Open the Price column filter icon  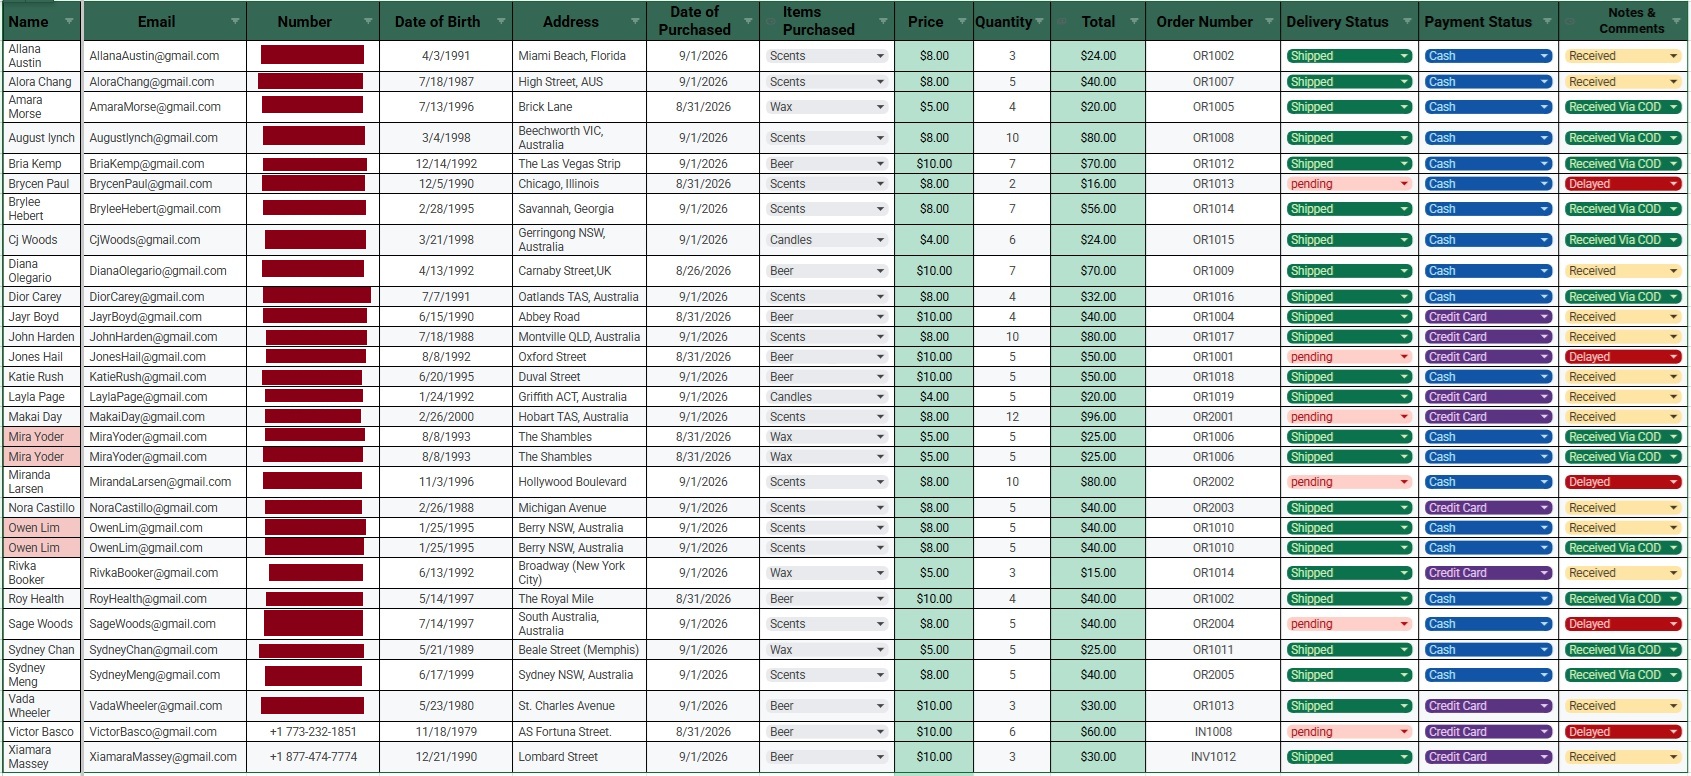pyautogui.click(x=962, y=21)
